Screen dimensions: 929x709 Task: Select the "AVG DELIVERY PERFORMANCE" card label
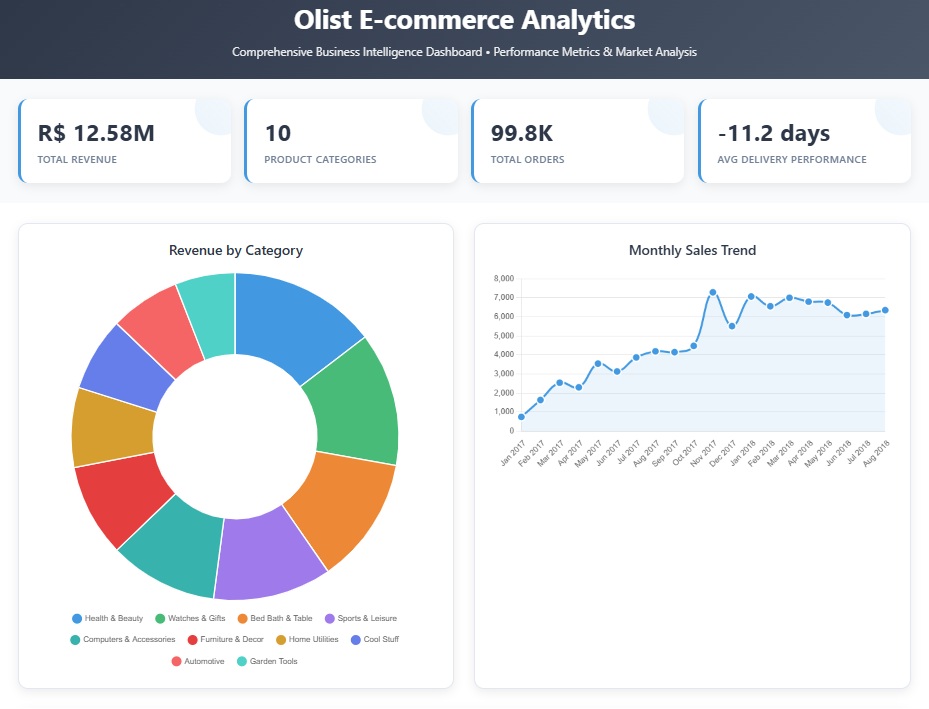[792, 159]
